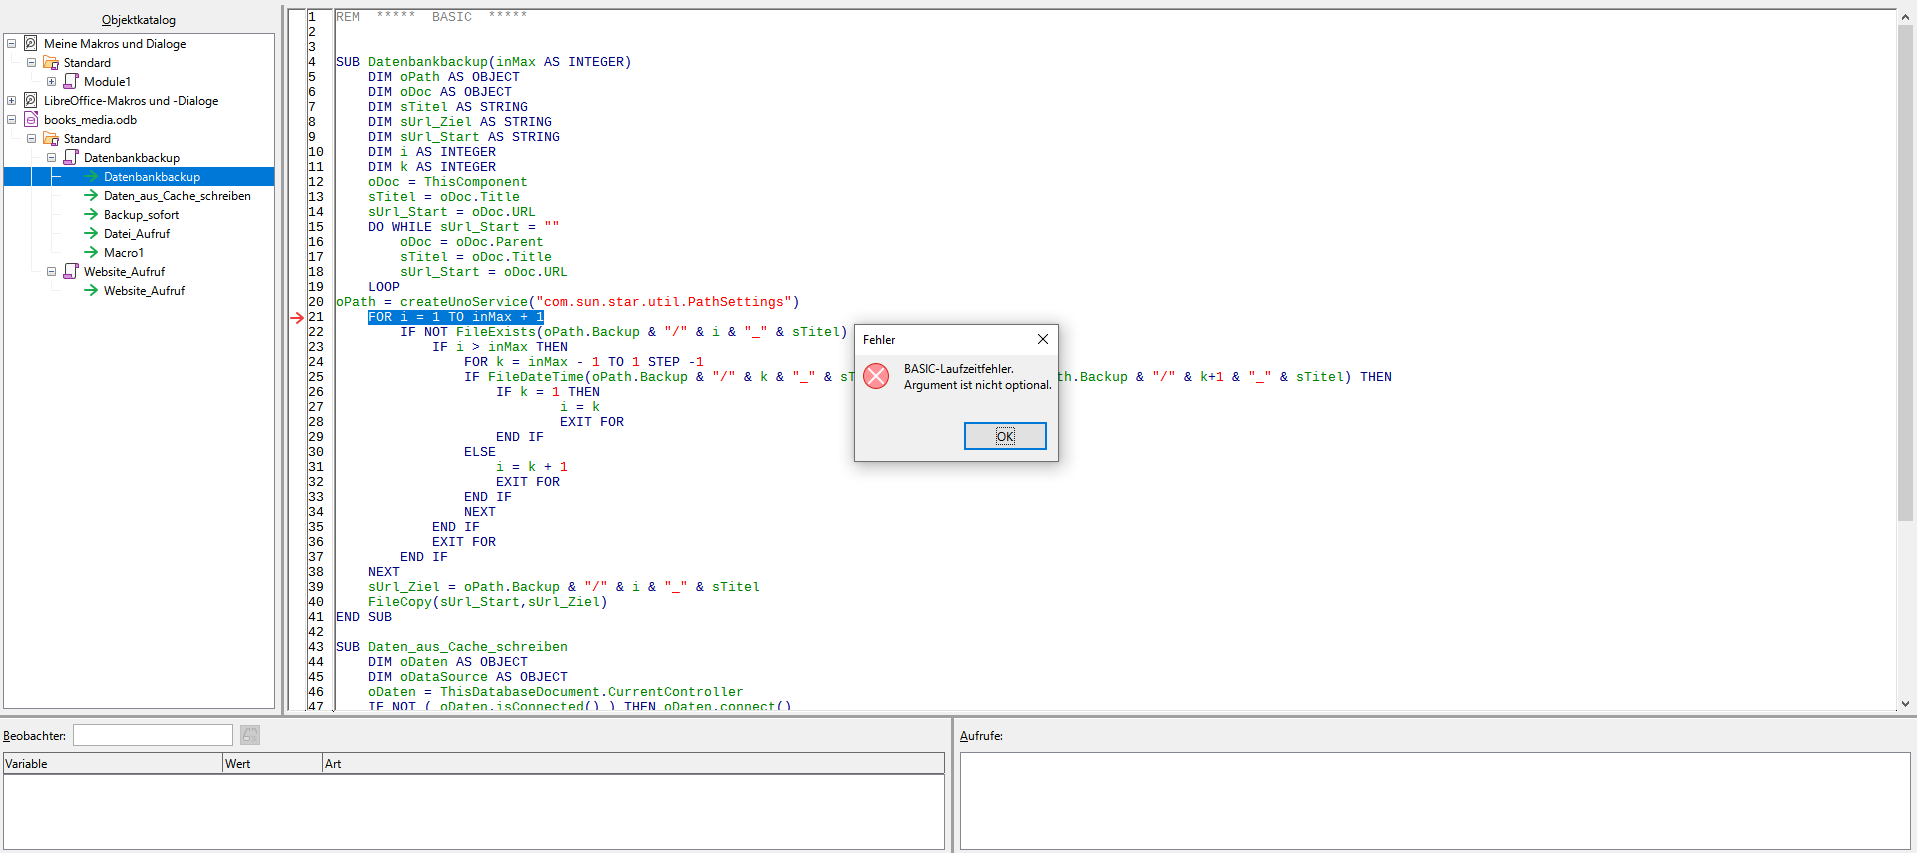This screenshot has height=853, width=1917.
Task: Select Module1 in the object catalog
Action: point(107,82)
